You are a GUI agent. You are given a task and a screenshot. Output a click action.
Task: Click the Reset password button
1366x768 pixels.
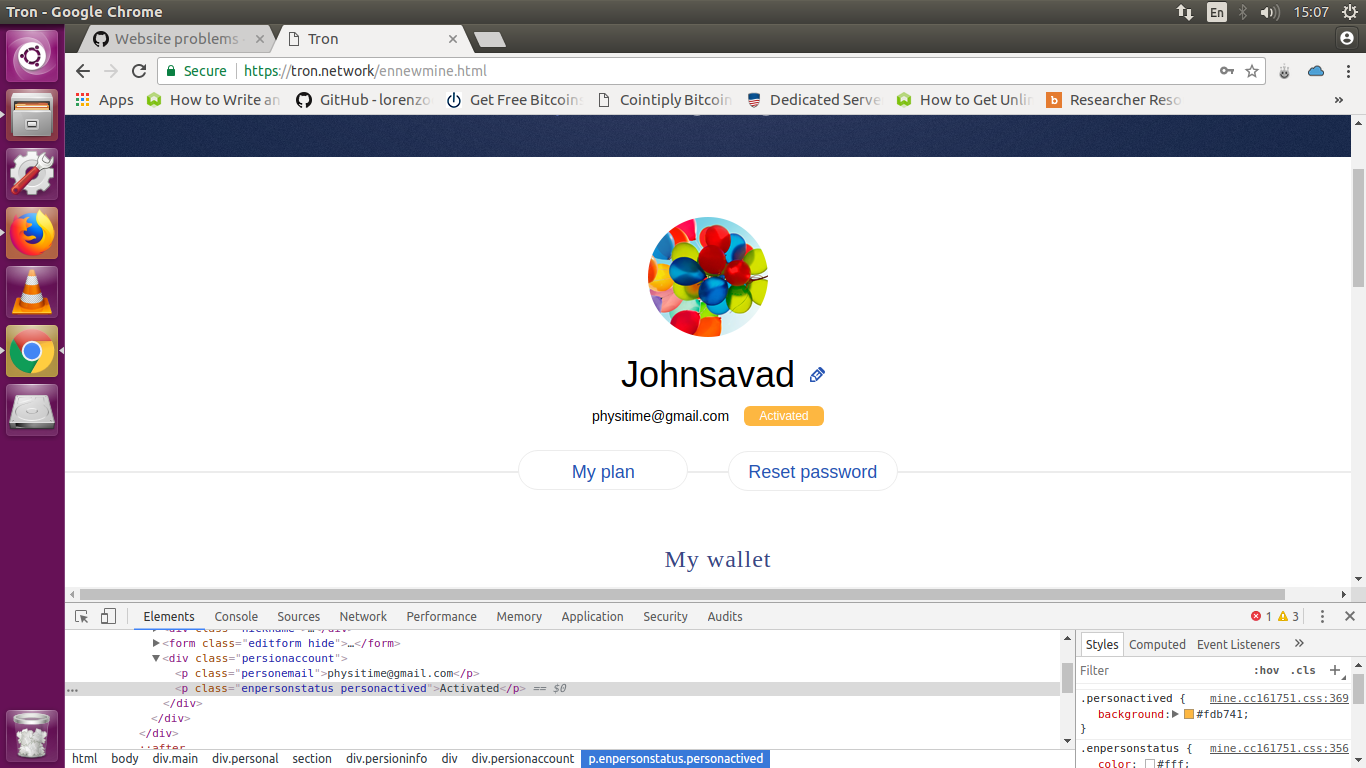pyautogui.click(x=812, y=470)
